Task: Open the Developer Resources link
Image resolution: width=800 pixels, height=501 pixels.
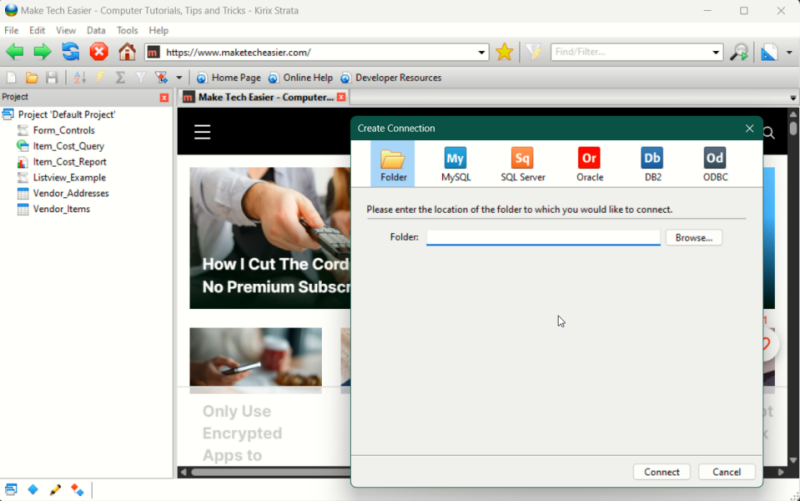Action: tap(391, 78)
